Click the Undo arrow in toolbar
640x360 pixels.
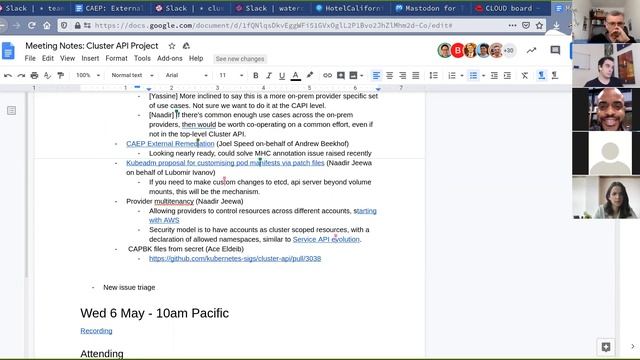[7, 76]
